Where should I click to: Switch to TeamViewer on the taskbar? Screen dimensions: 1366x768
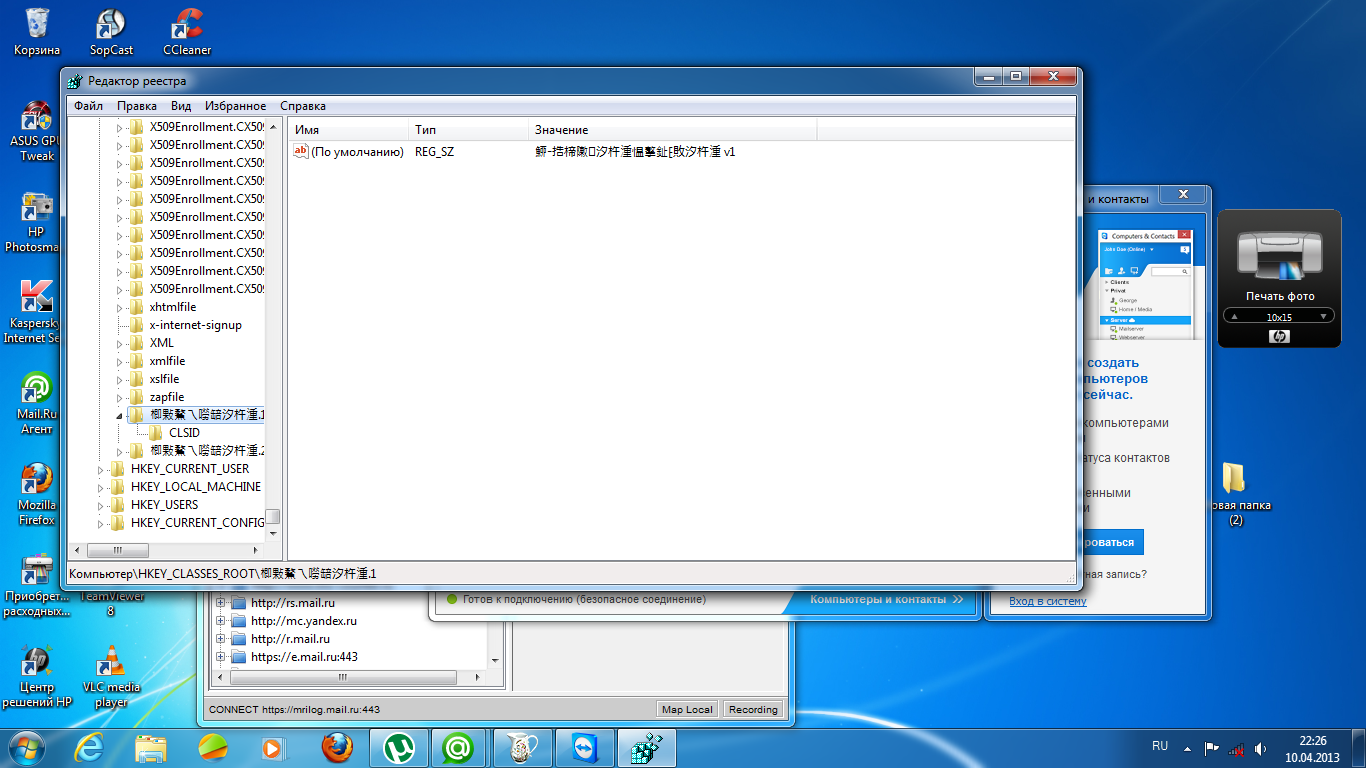583,747
